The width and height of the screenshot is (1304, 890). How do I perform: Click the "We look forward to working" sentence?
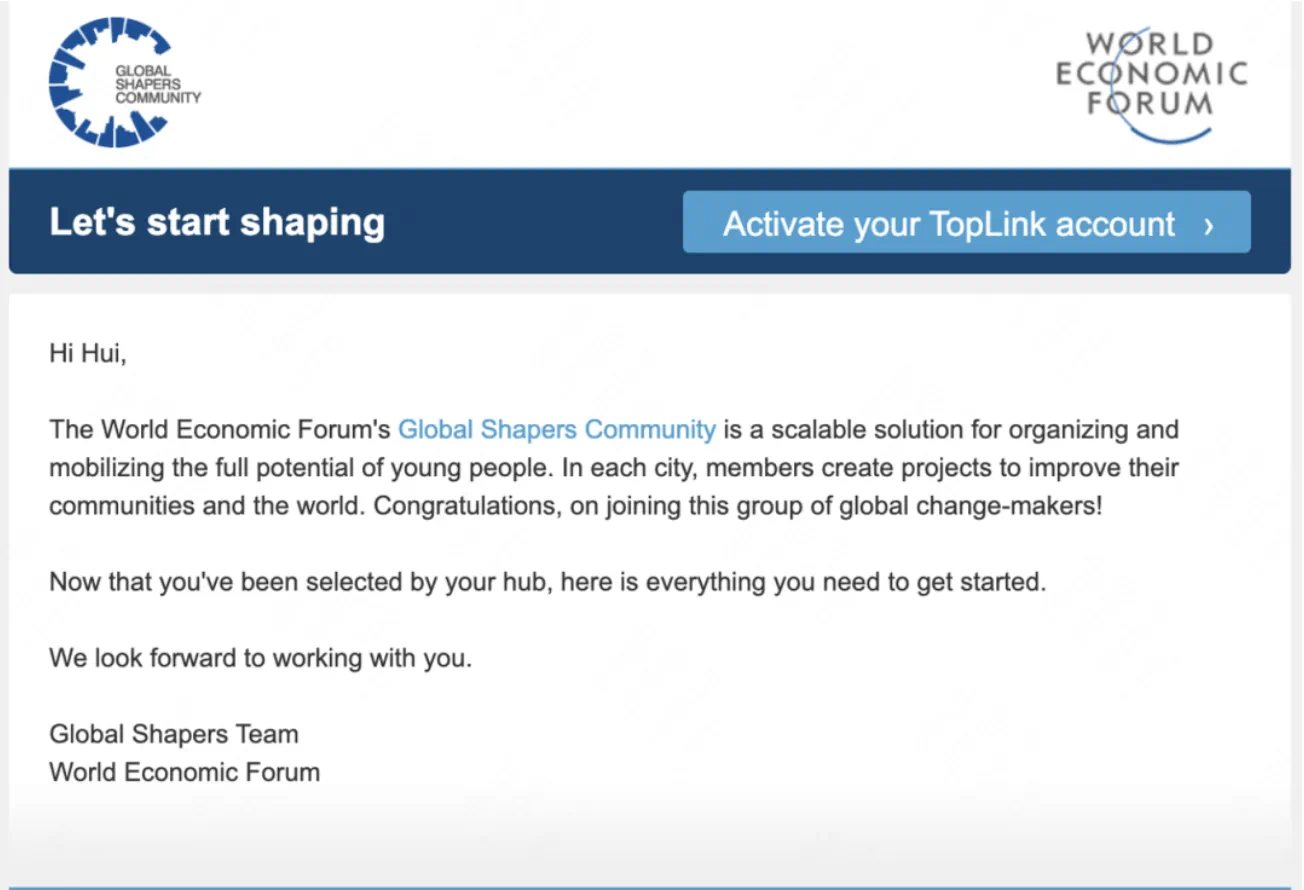tap(260, 659)
